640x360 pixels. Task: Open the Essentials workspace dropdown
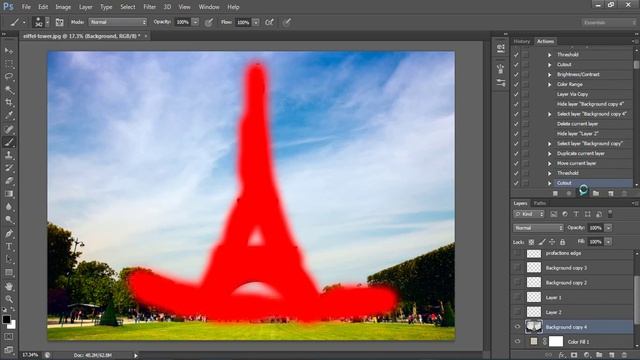[608, 22]
